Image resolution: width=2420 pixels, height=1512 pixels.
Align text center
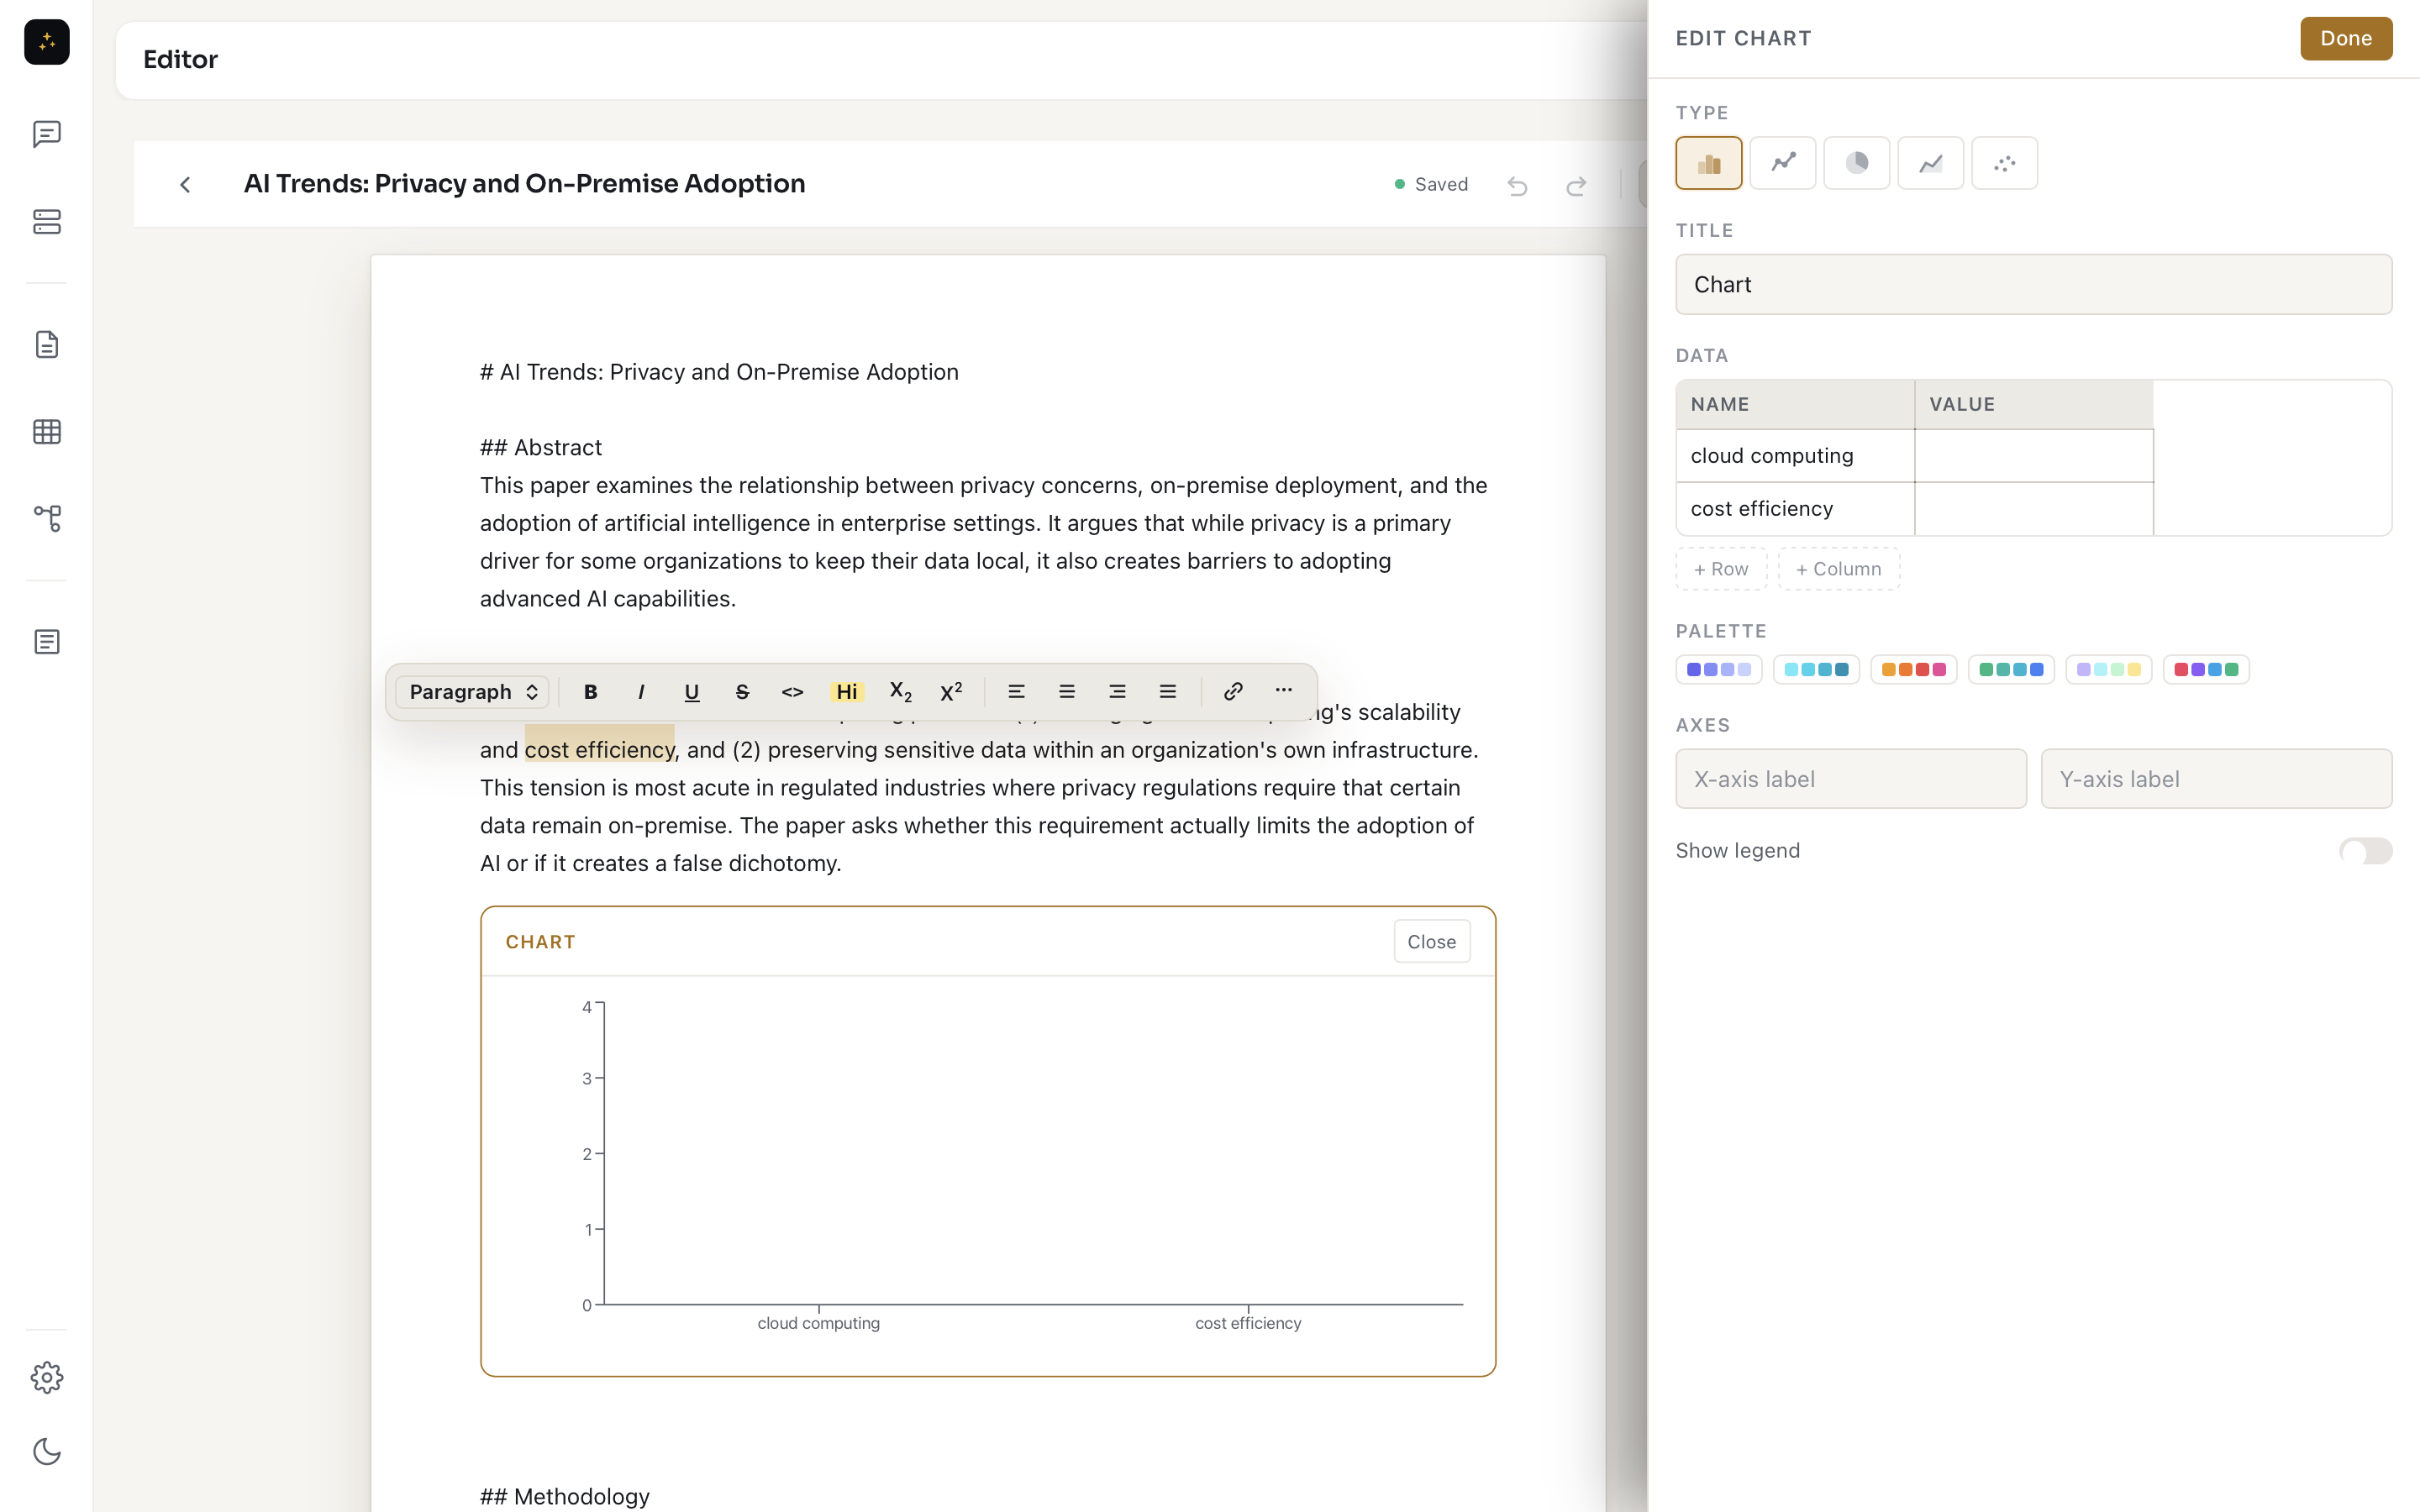(1067, 692)
